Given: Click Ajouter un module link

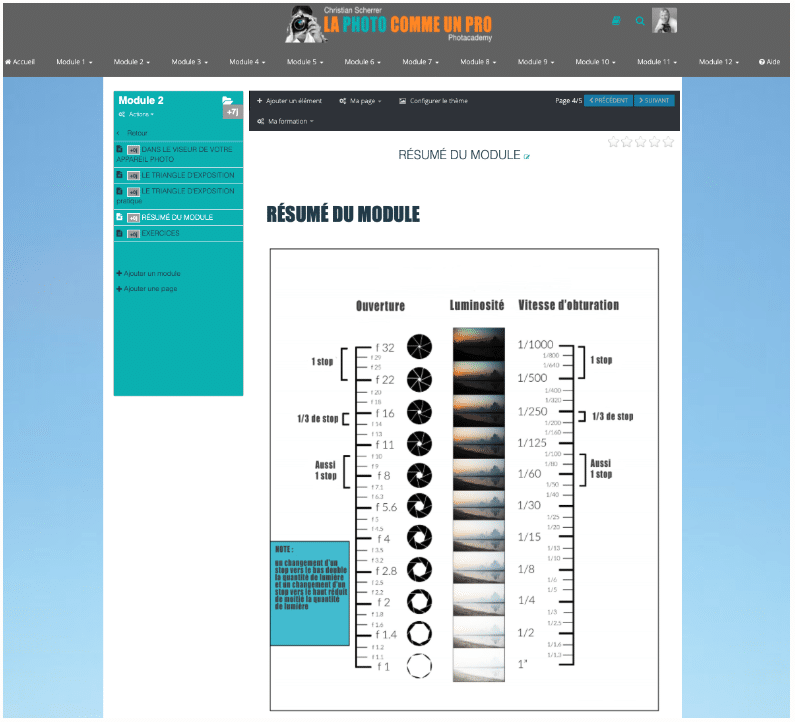Looking at the screenshot, I should click(149, 273).
